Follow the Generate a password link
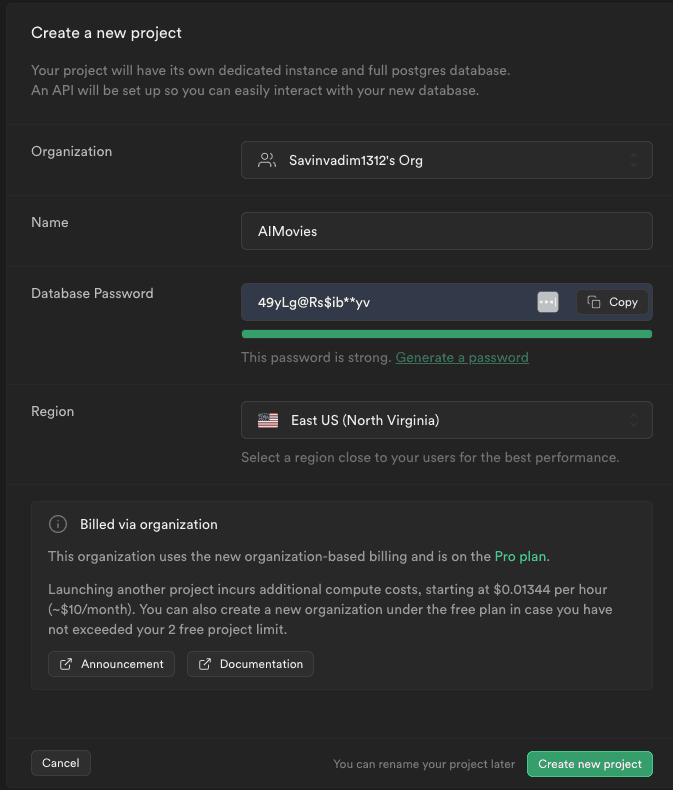Image resolution: width=673 pixels, height=790 pixels. [462, 357]
